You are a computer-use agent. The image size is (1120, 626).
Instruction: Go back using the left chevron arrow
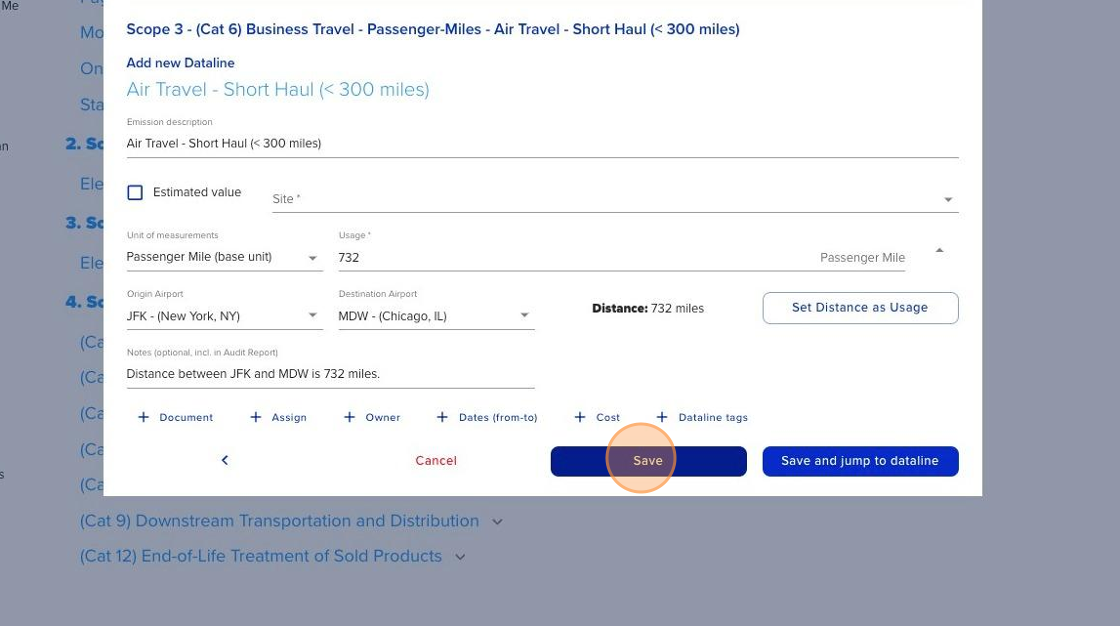[225, 460]
